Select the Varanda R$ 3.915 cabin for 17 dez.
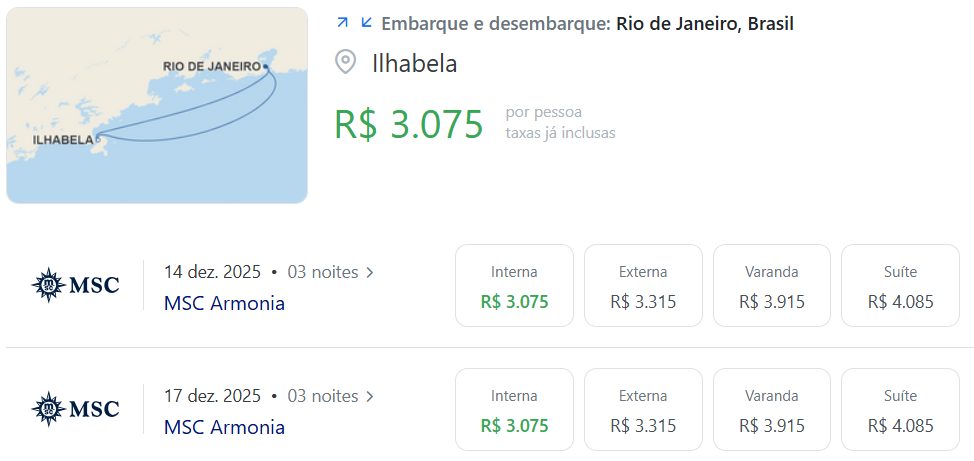This screenshot has height=461, width=974. 771,409
